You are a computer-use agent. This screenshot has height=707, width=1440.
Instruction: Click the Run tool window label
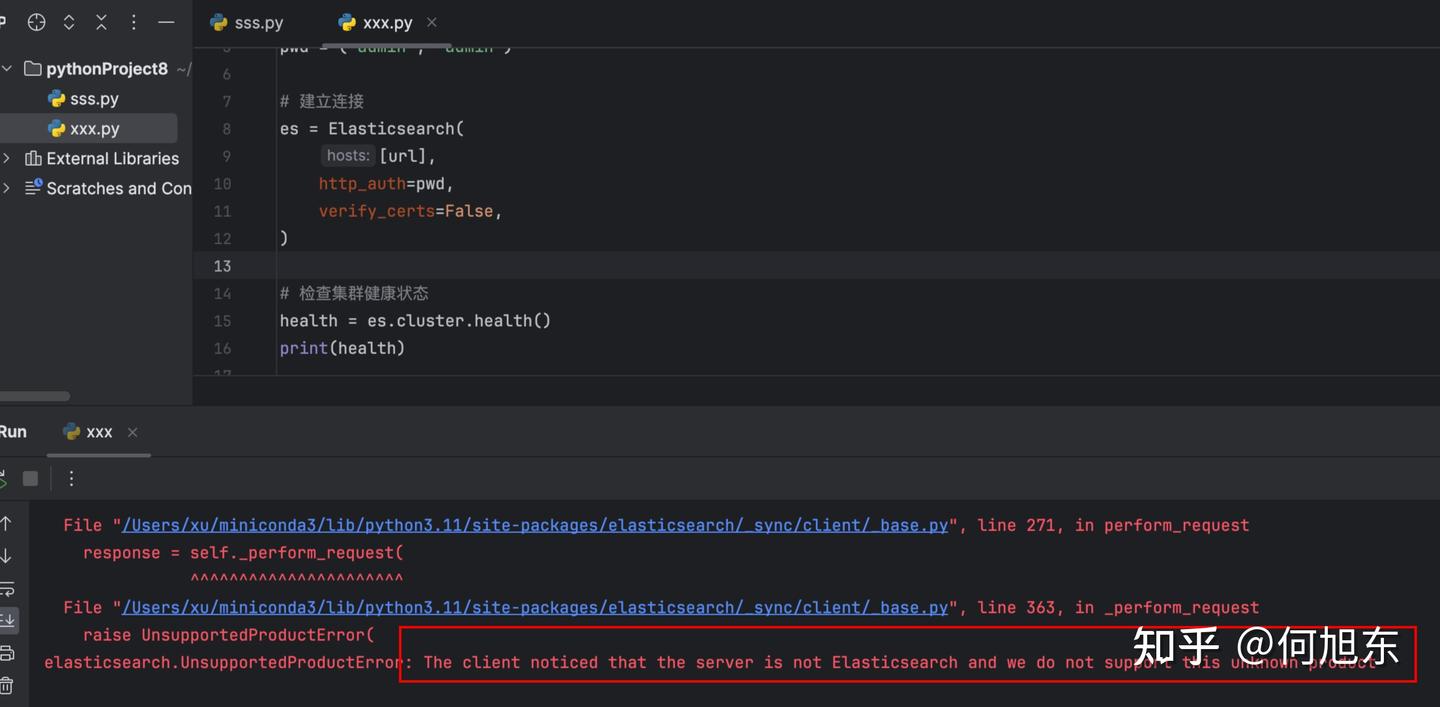pos(13,432)
